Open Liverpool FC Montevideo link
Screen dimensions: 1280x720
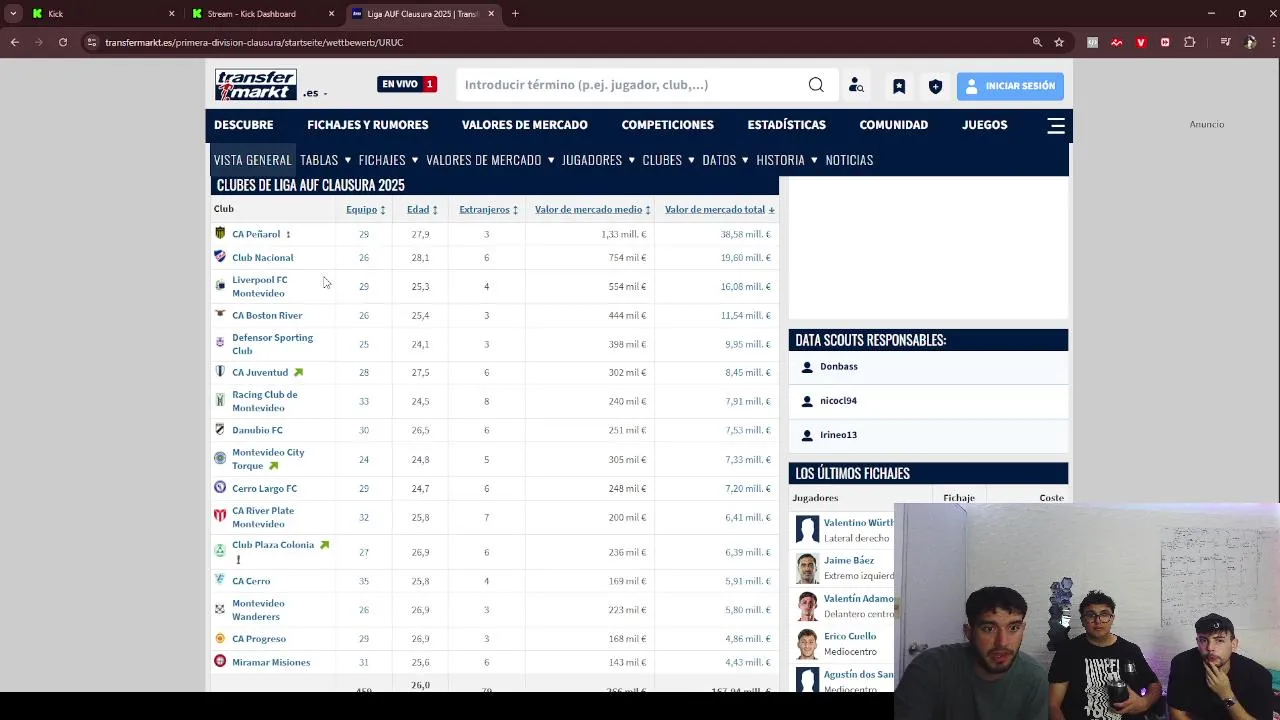click(260, 287)
